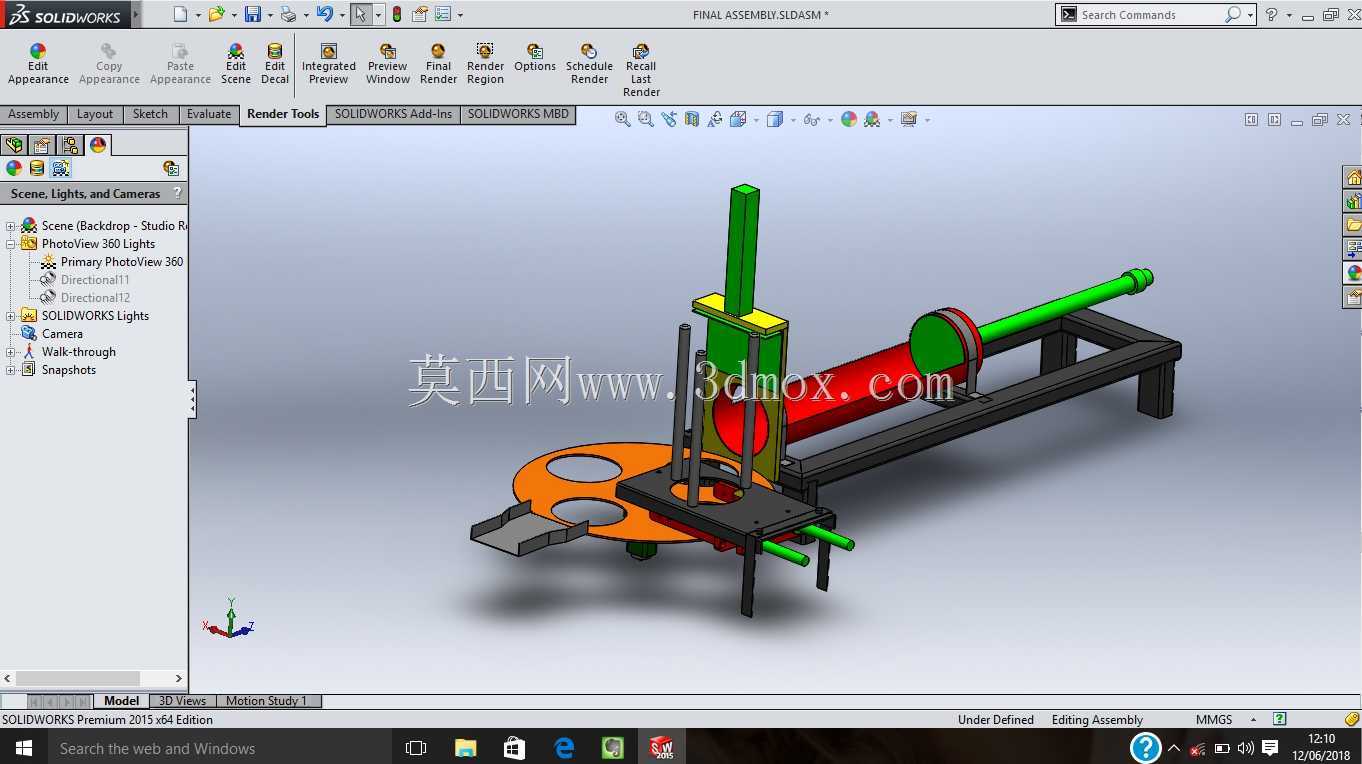Open the Select tool dropdown arrow
This screenshot has width=1362, height=764.
tap(378, 15)
